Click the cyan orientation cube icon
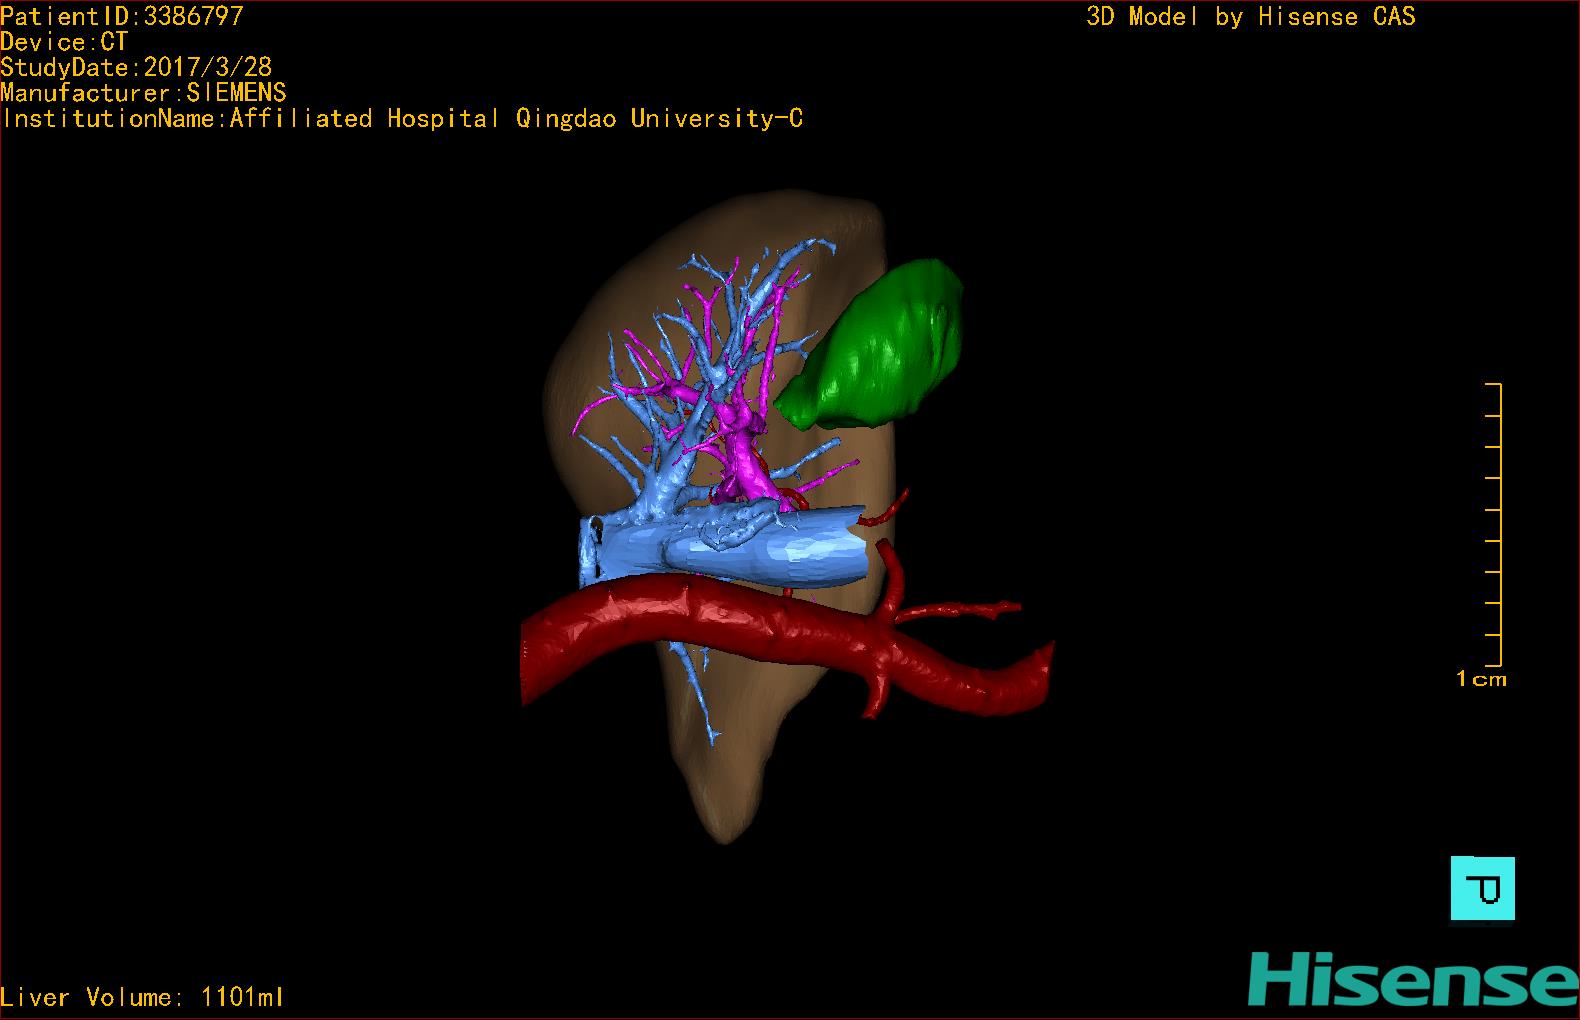The image size is (1580, 1020). (1482, 888)
